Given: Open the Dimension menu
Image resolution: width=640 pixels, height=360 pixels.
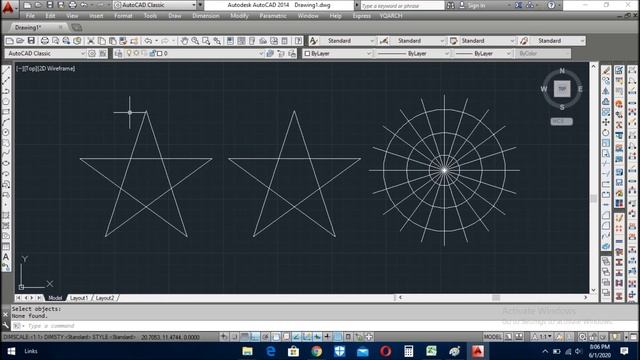Looking at the screenshot, I should (206, 16).
